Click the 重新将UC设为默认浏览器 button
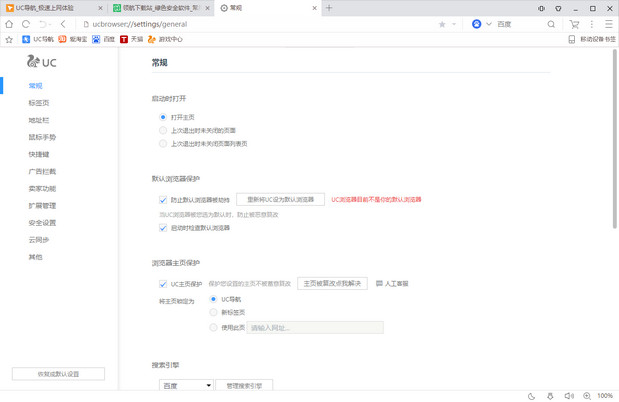This screenshot has width=619, height=402. pyautogui.click(x=280, y=199)
